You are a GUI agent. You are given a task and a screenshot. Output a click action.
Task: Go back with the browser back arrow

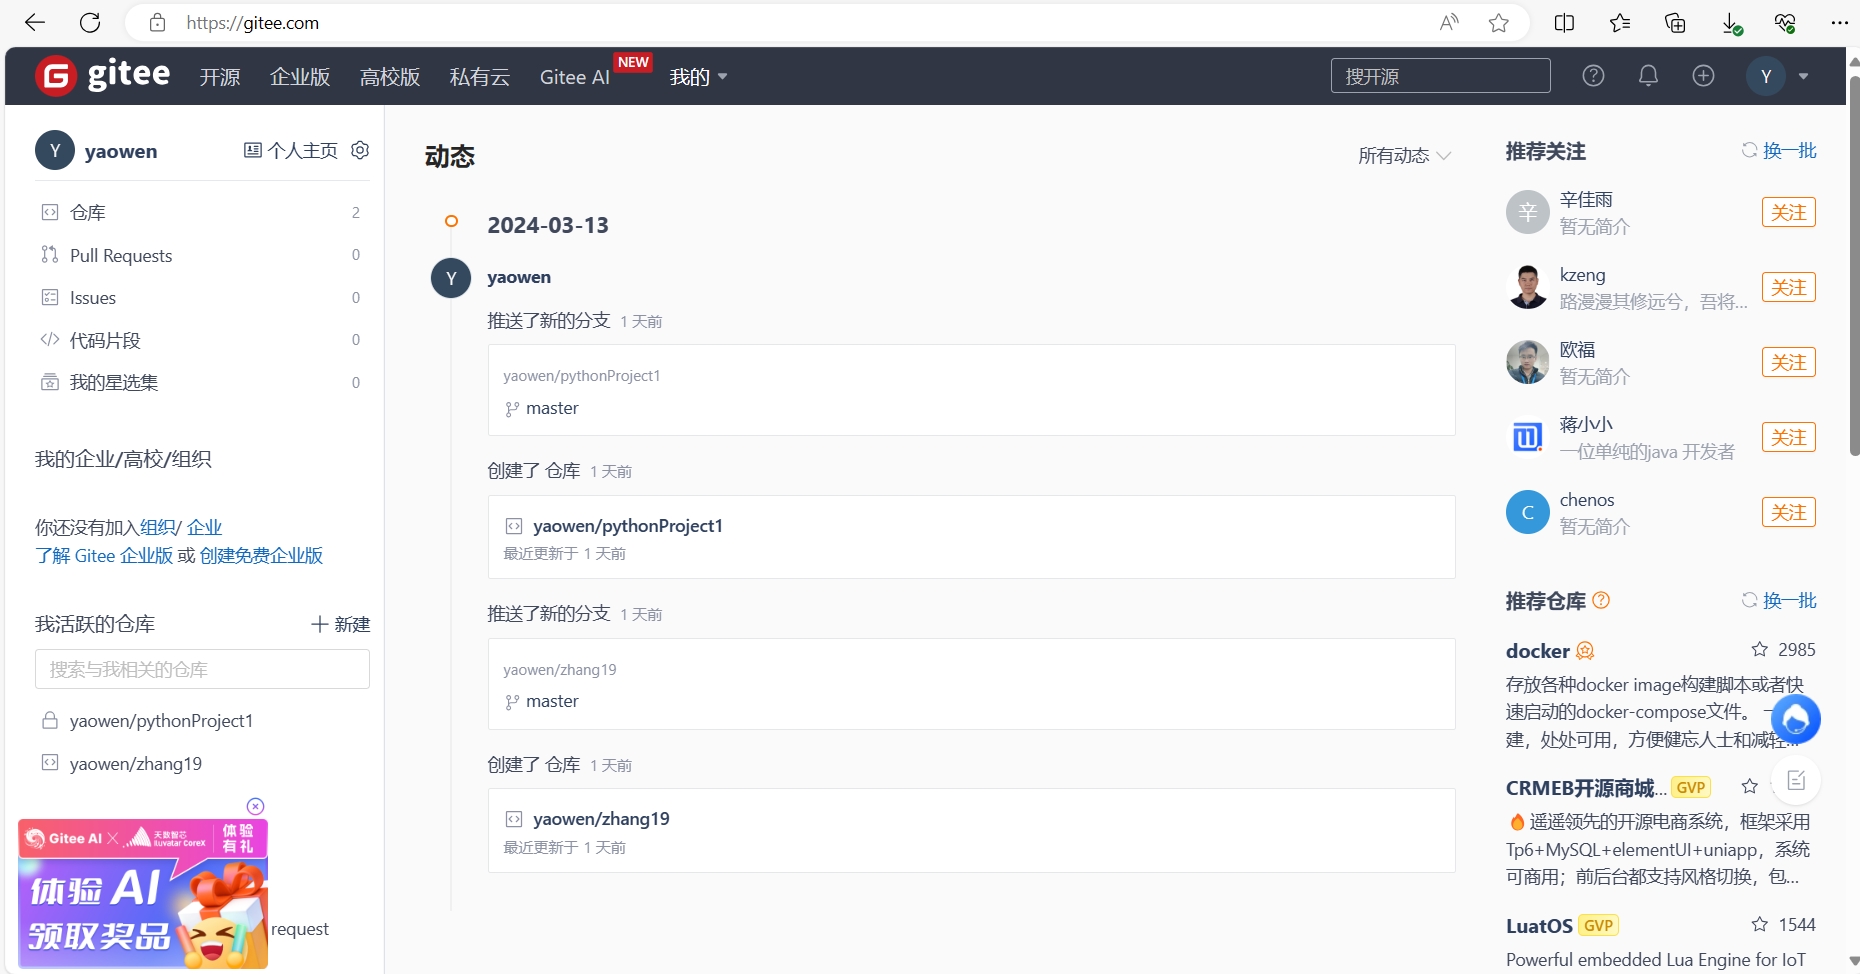coord(35,23)
